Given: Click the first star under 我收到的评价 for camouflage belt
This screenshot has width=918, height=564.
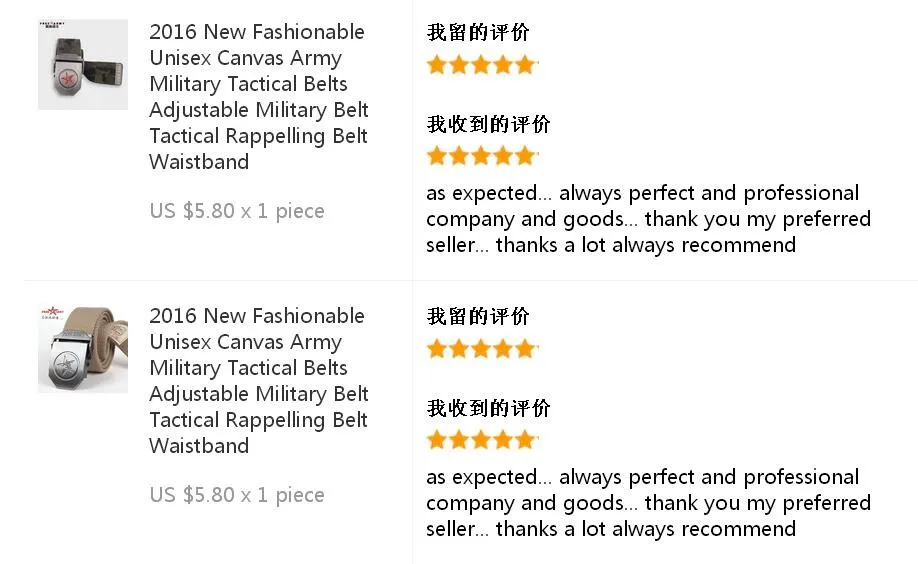Looking at the screenshot, I should (437, 156).
